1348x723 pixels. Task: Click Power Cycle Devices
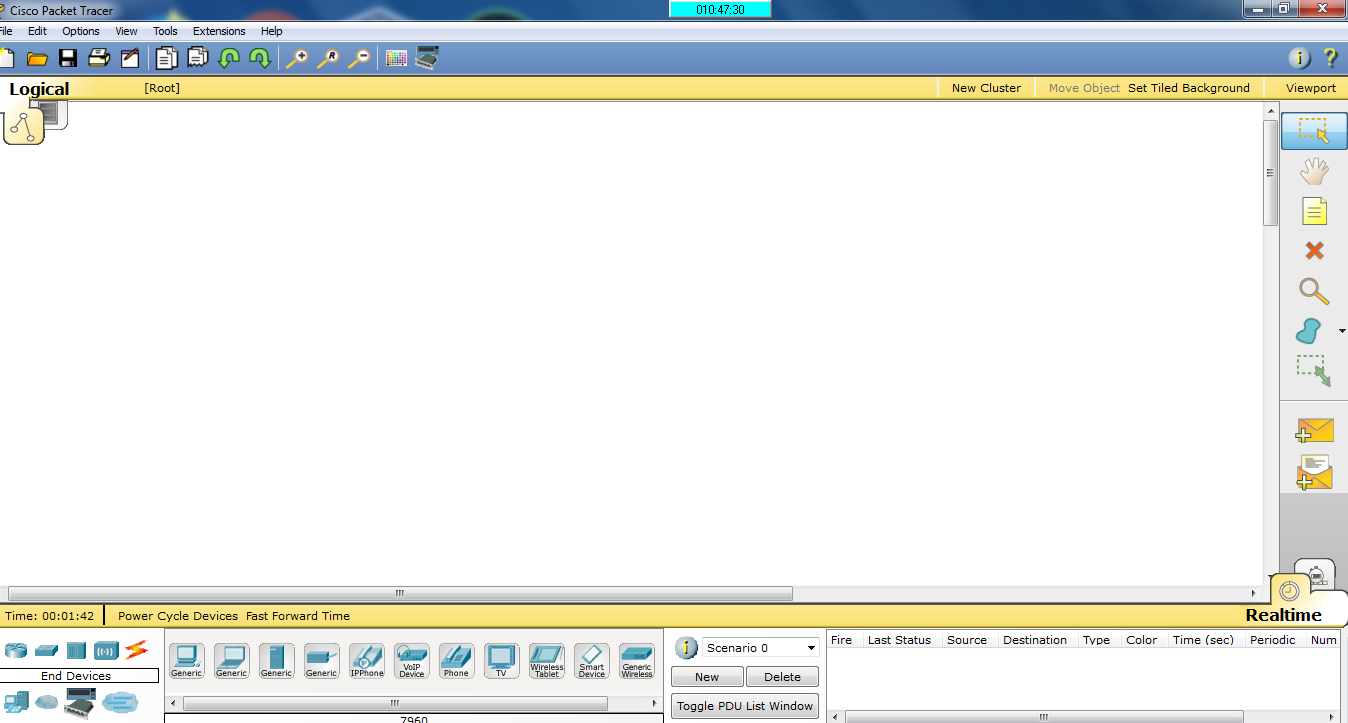tap(178, 616)
